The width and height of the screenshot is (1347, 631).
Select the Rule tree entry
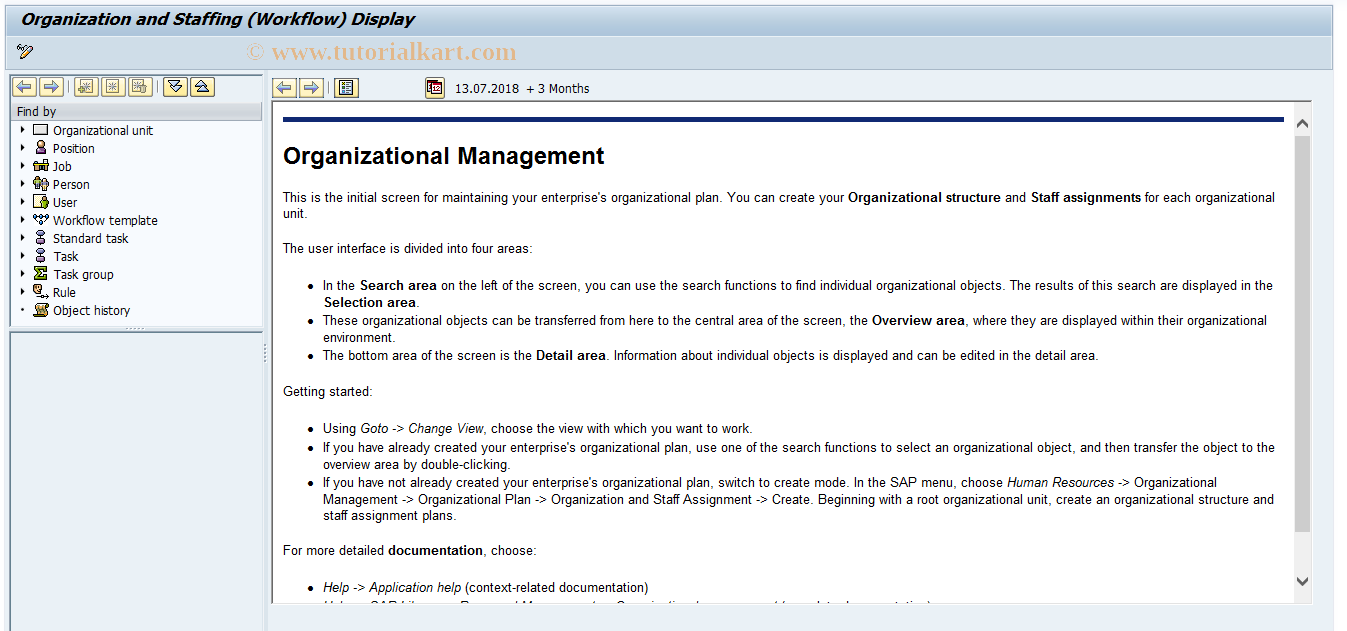pyautogui.click(x=64, y=293)
